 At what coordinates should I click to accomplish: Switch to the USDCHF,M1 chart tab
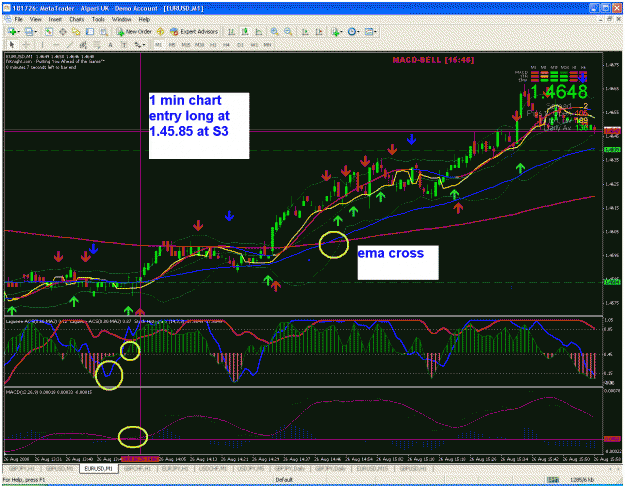pyautogui.click(x=214, y=468)
